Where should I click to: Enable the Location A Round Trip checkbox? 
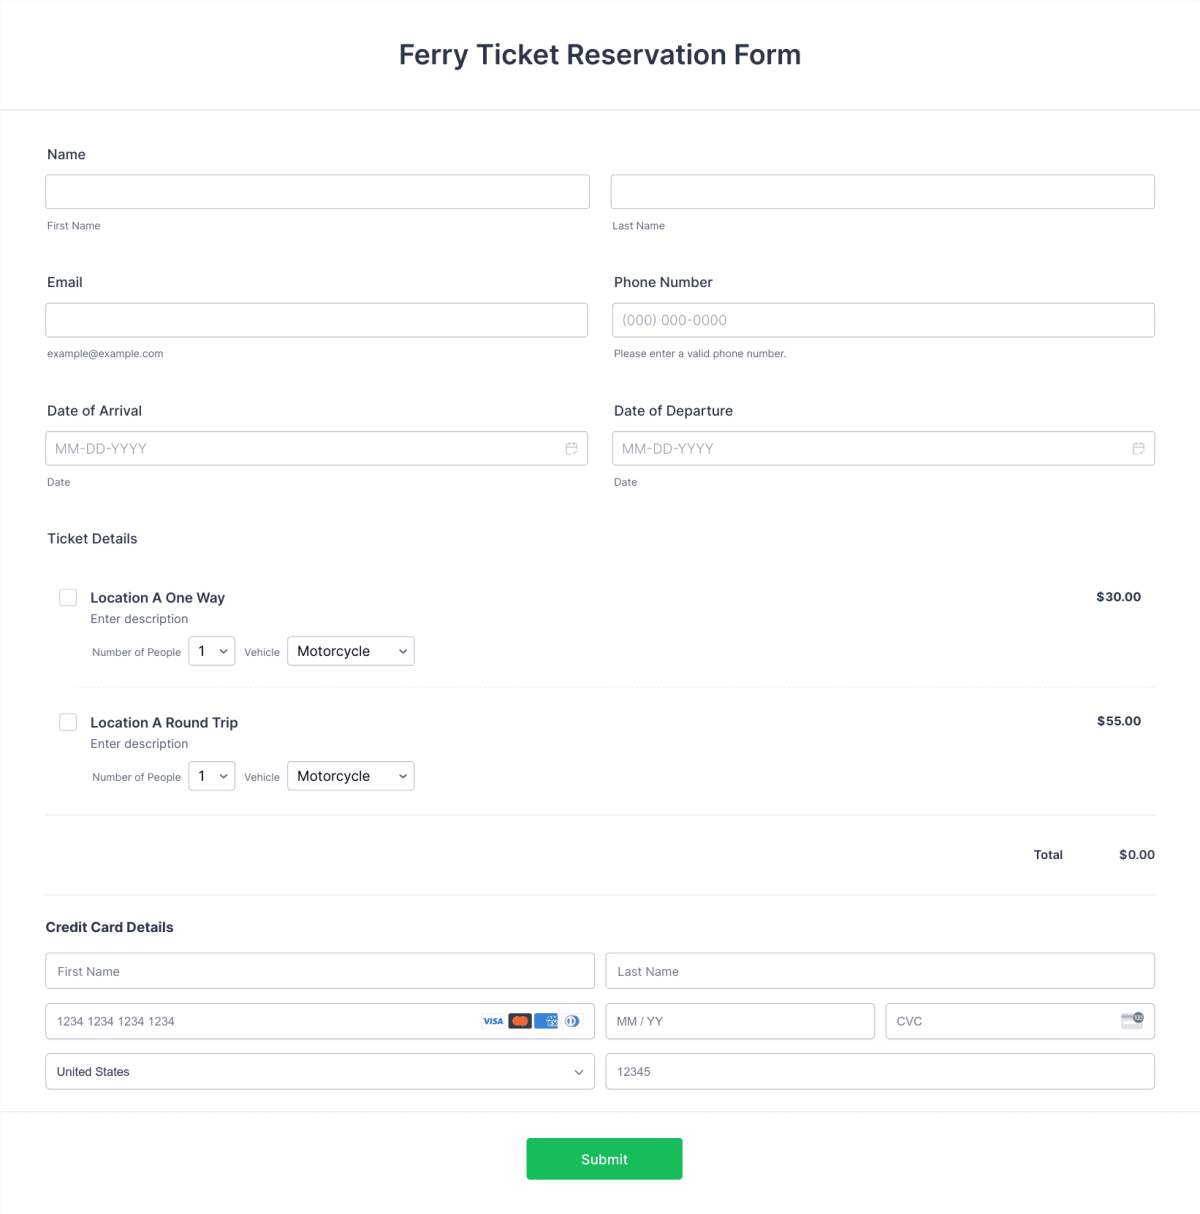[68, 722]
